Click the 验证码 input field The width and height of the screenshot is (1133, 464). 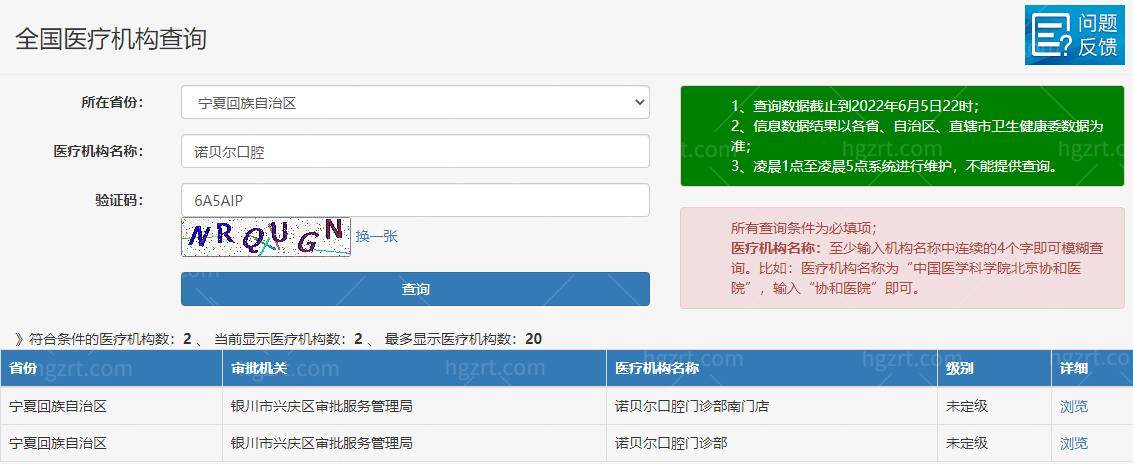(x=415, y=200)
